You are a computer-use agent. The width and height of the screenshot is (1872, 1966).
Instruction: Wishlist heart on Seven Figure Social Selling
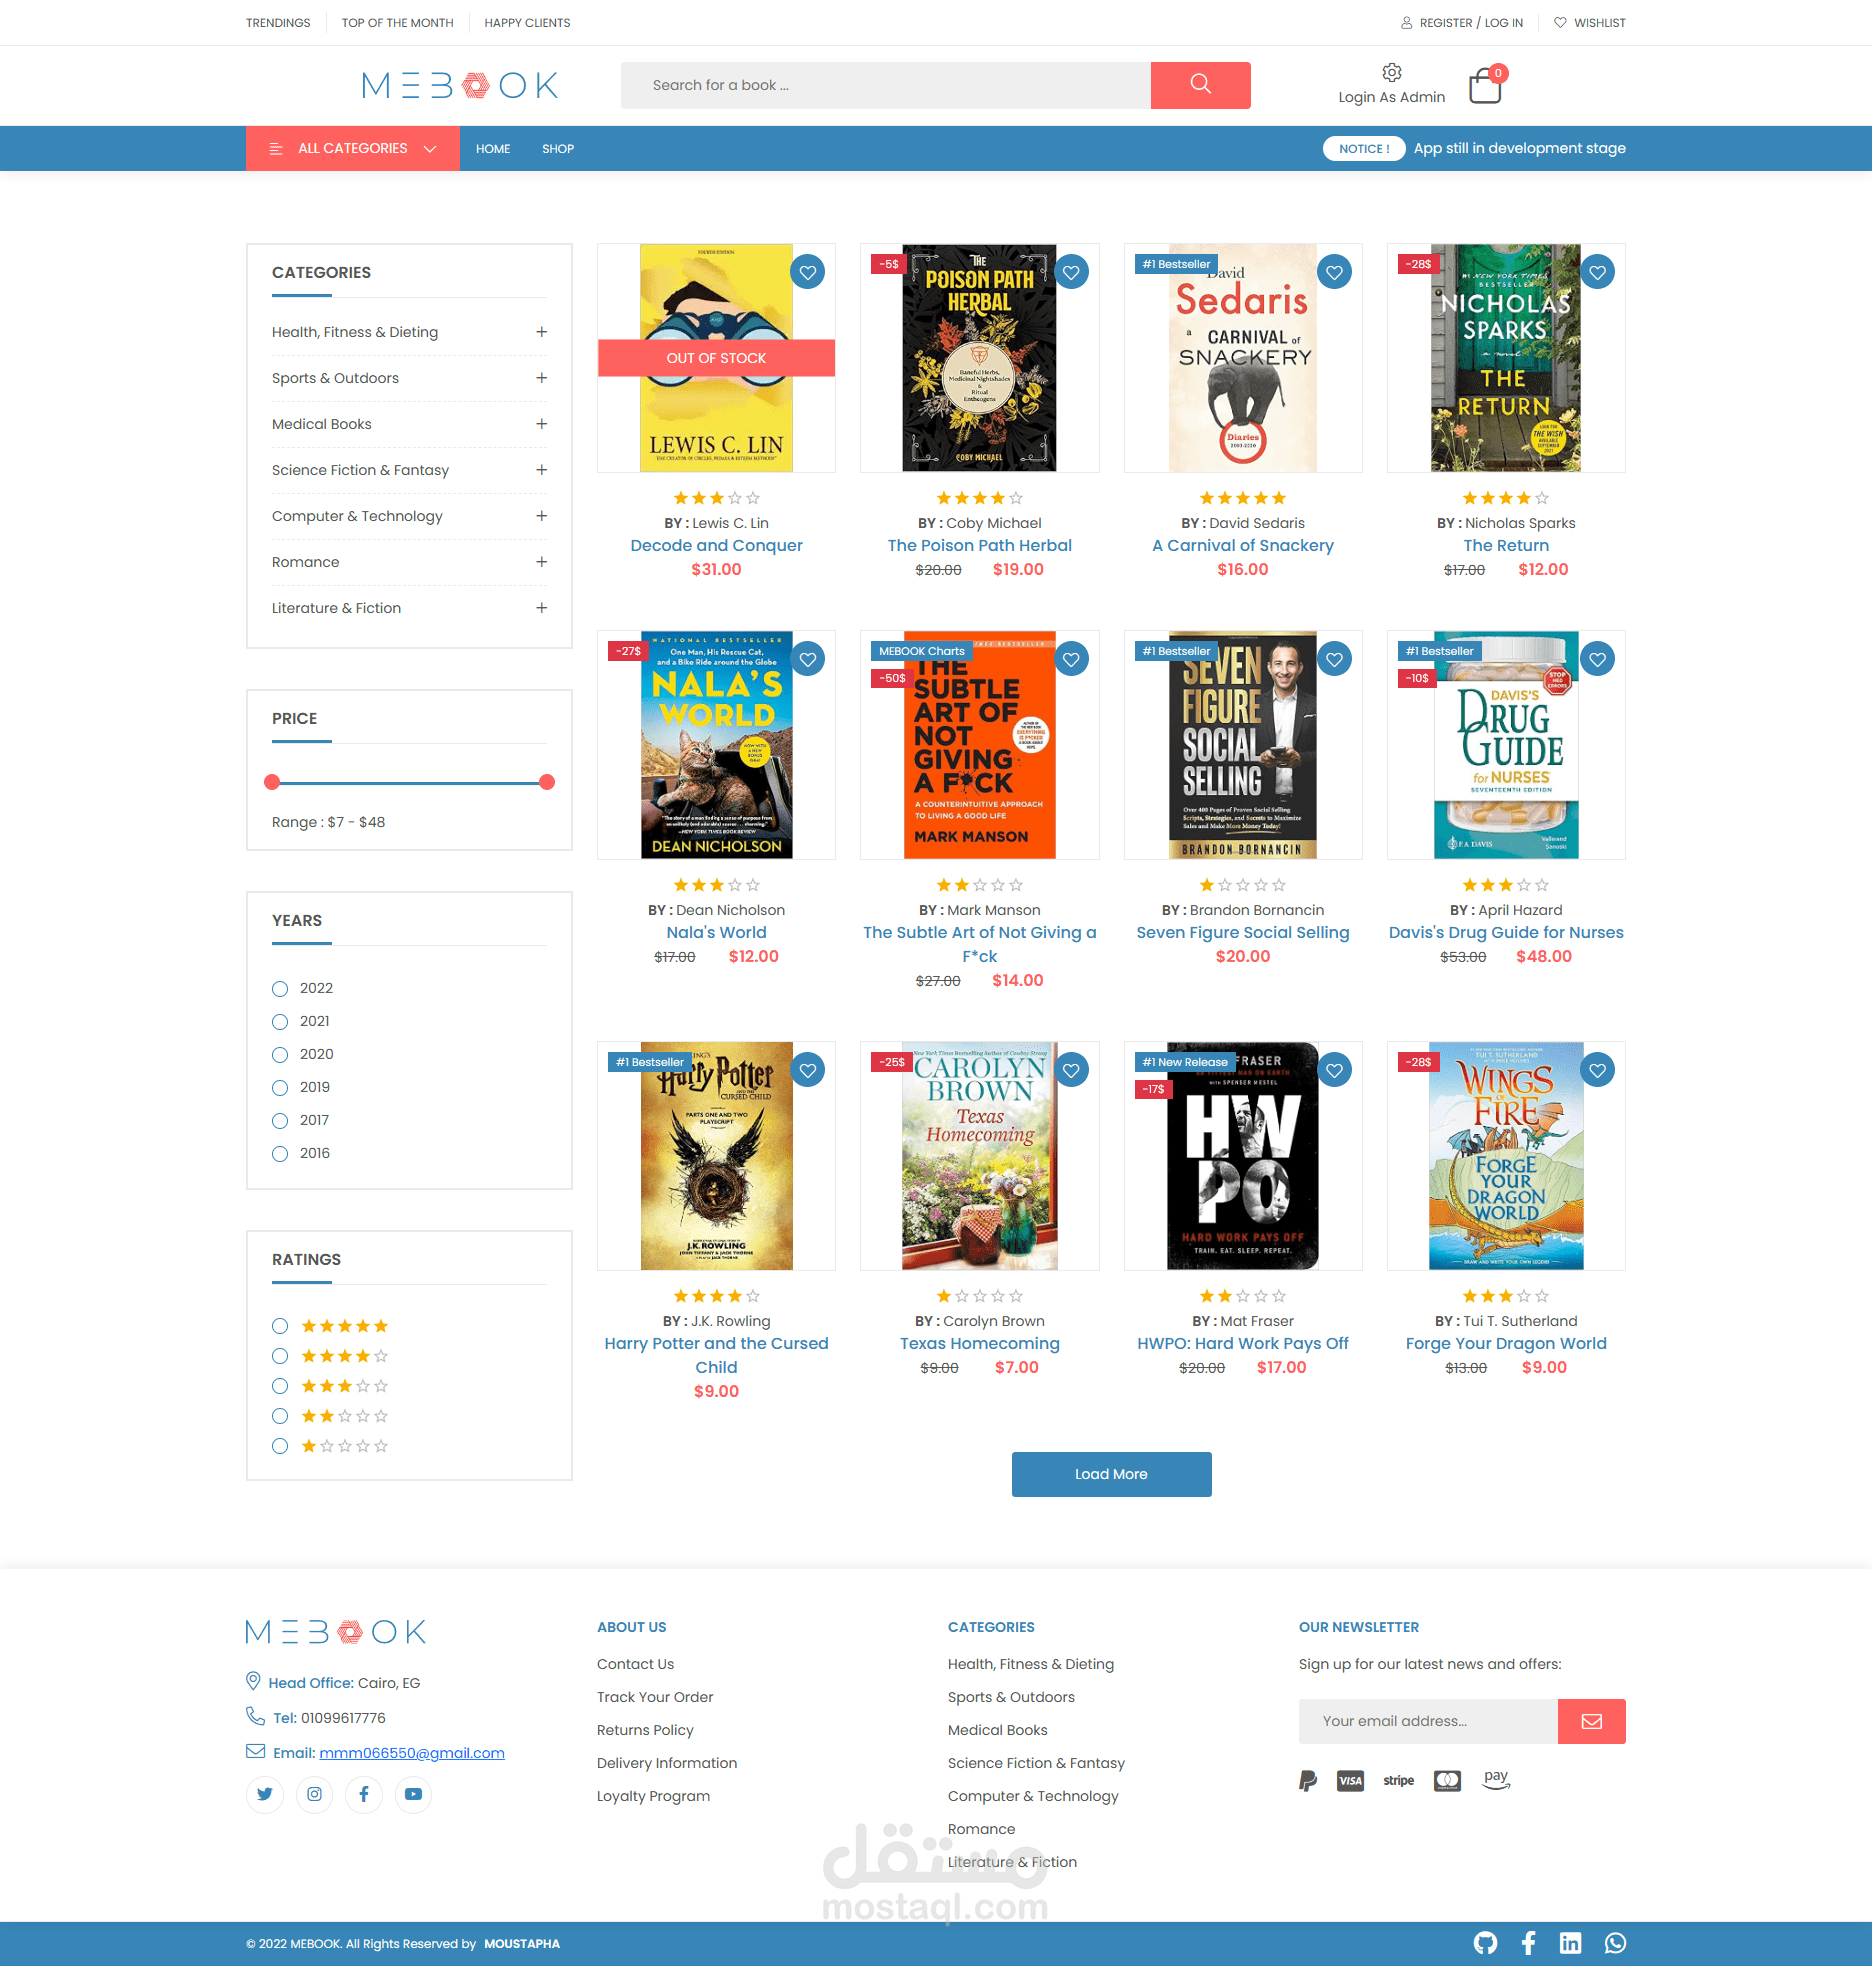tap(1334, 659)
